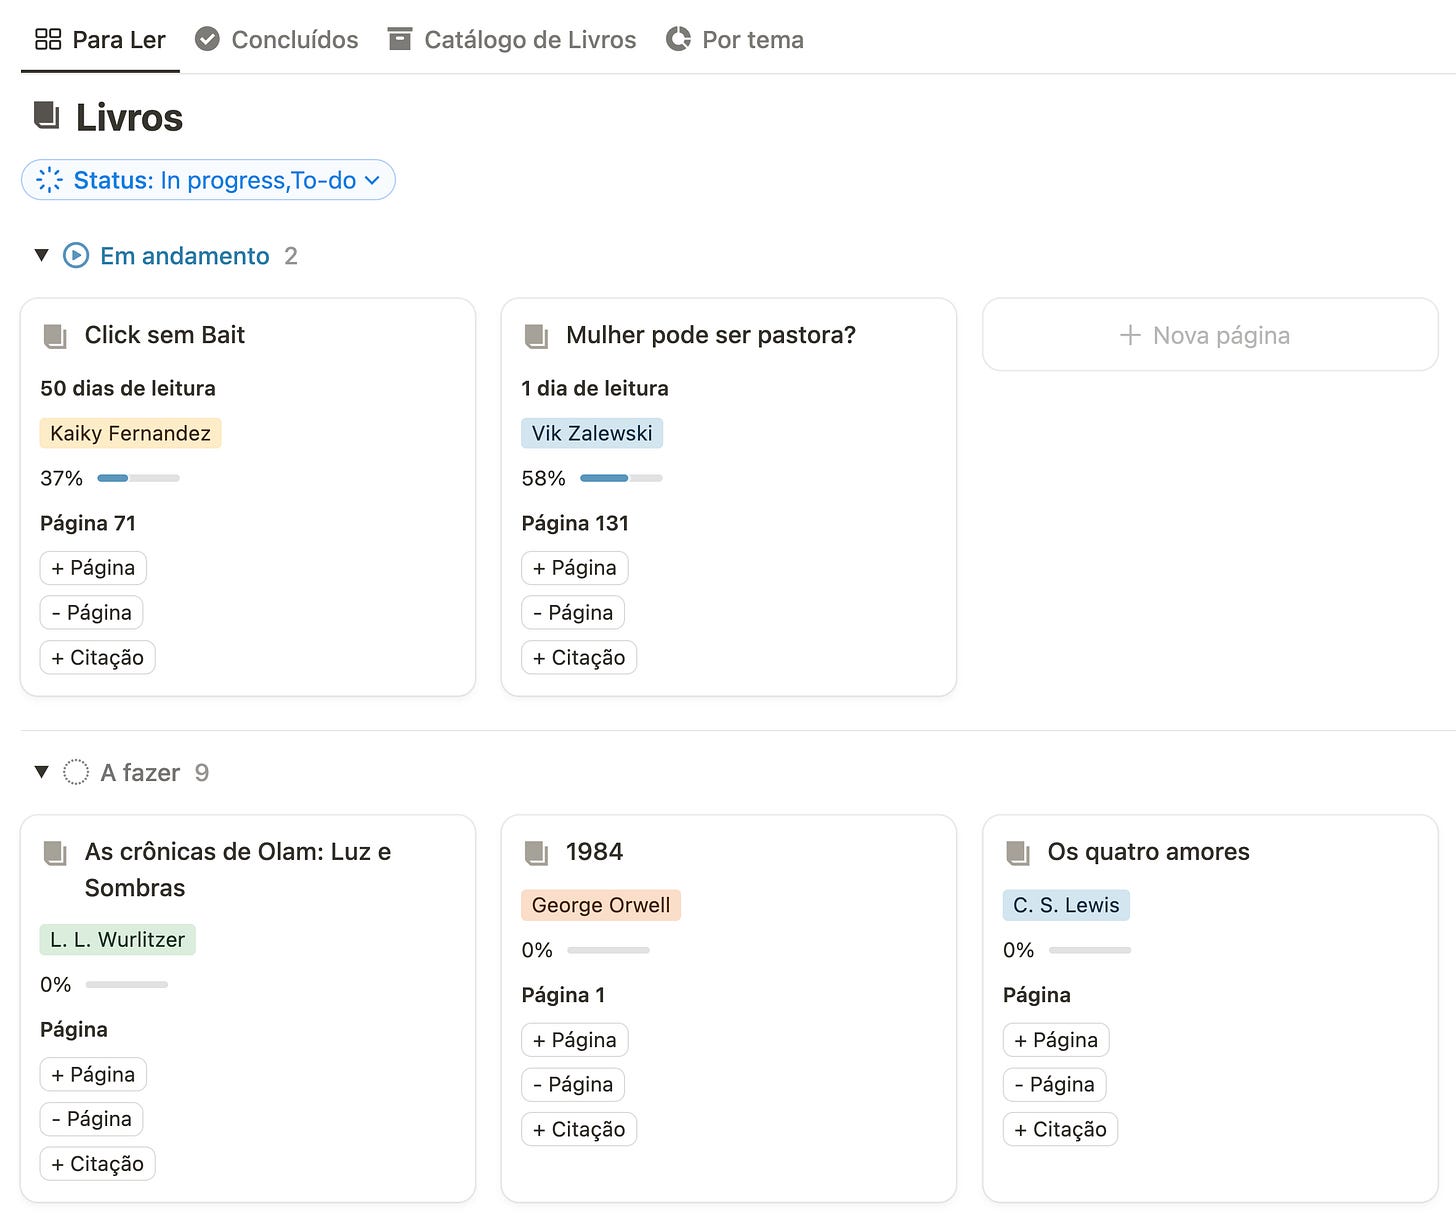Click - Página on Mulher pode ser pastora
The width and height of the screenshot is (1456, 1221).
tap(573, 613)
